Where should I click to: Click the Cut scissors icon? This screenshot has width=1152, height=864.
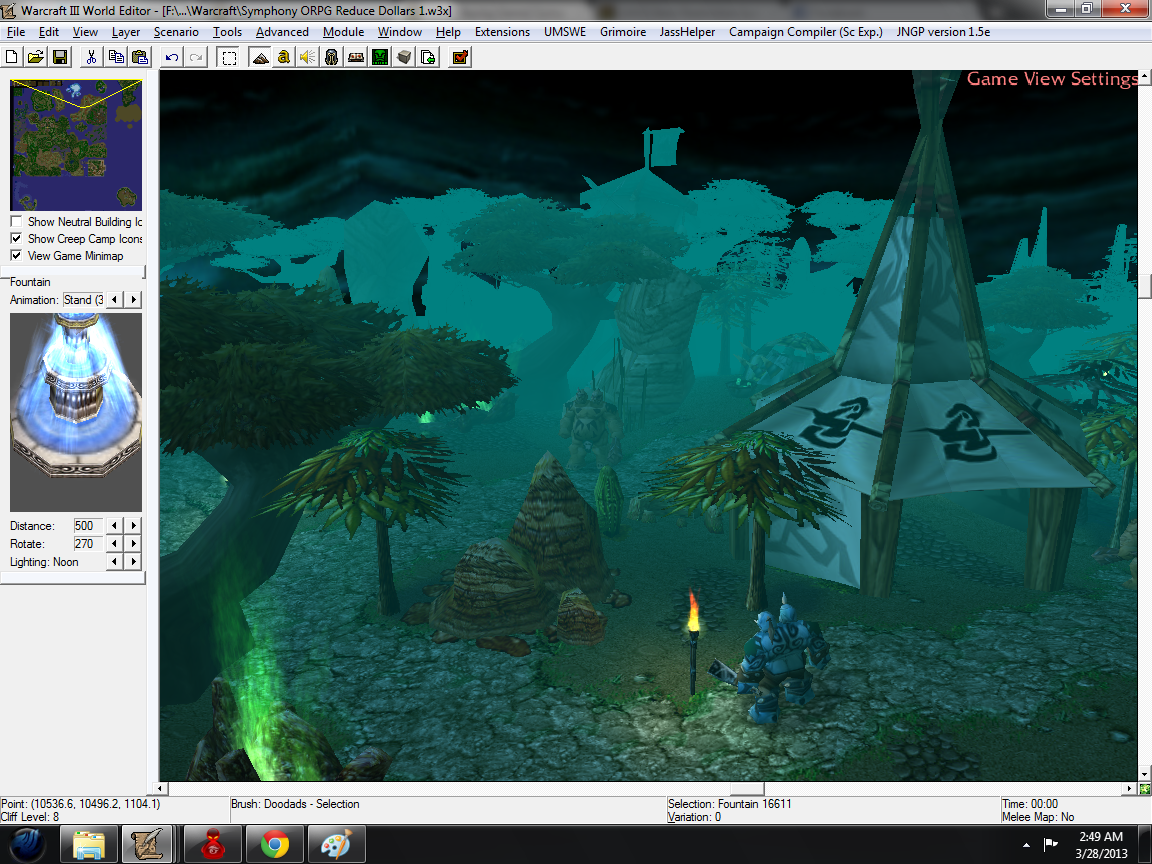tap(91, 57)
